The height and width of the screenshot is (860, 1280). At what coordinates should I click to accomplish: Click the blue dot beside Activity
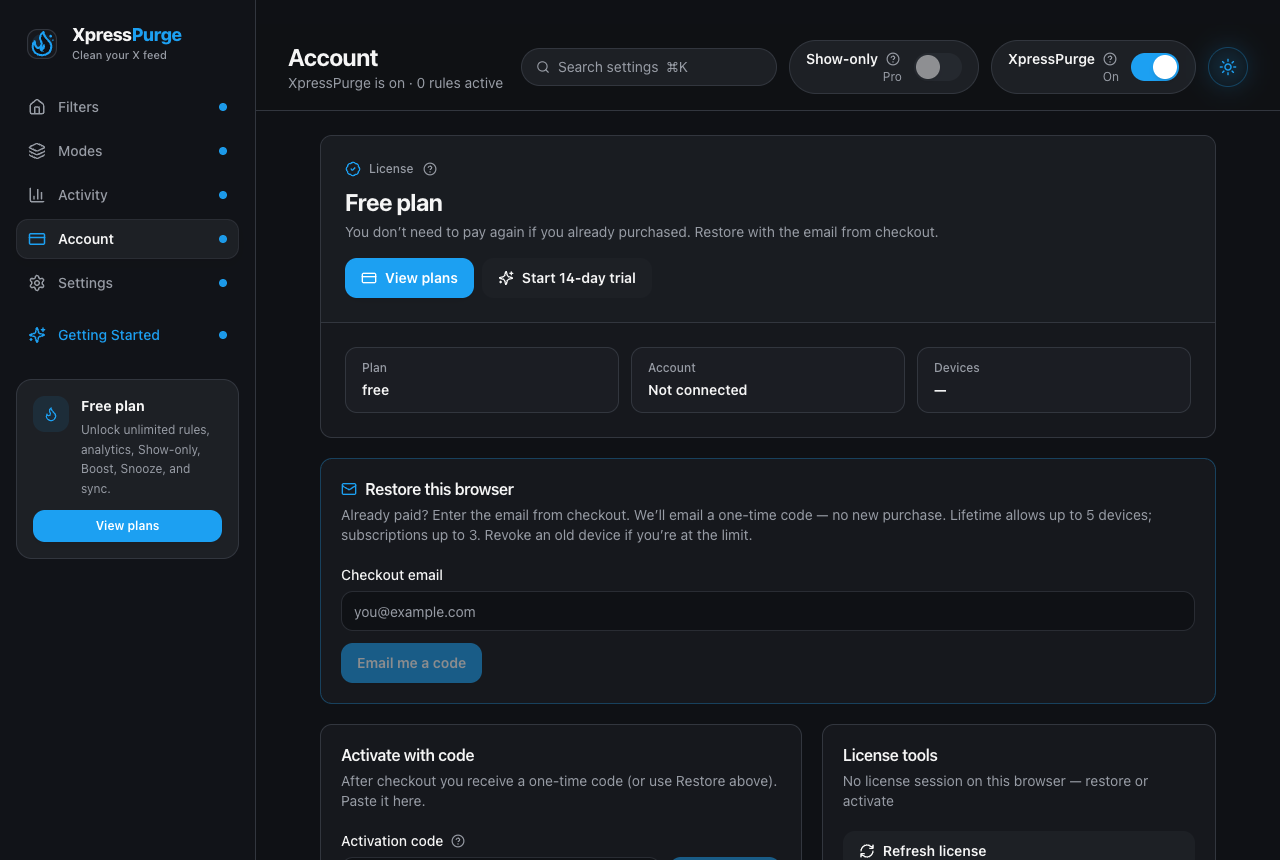pyautogui.click(x=223, y=195)
